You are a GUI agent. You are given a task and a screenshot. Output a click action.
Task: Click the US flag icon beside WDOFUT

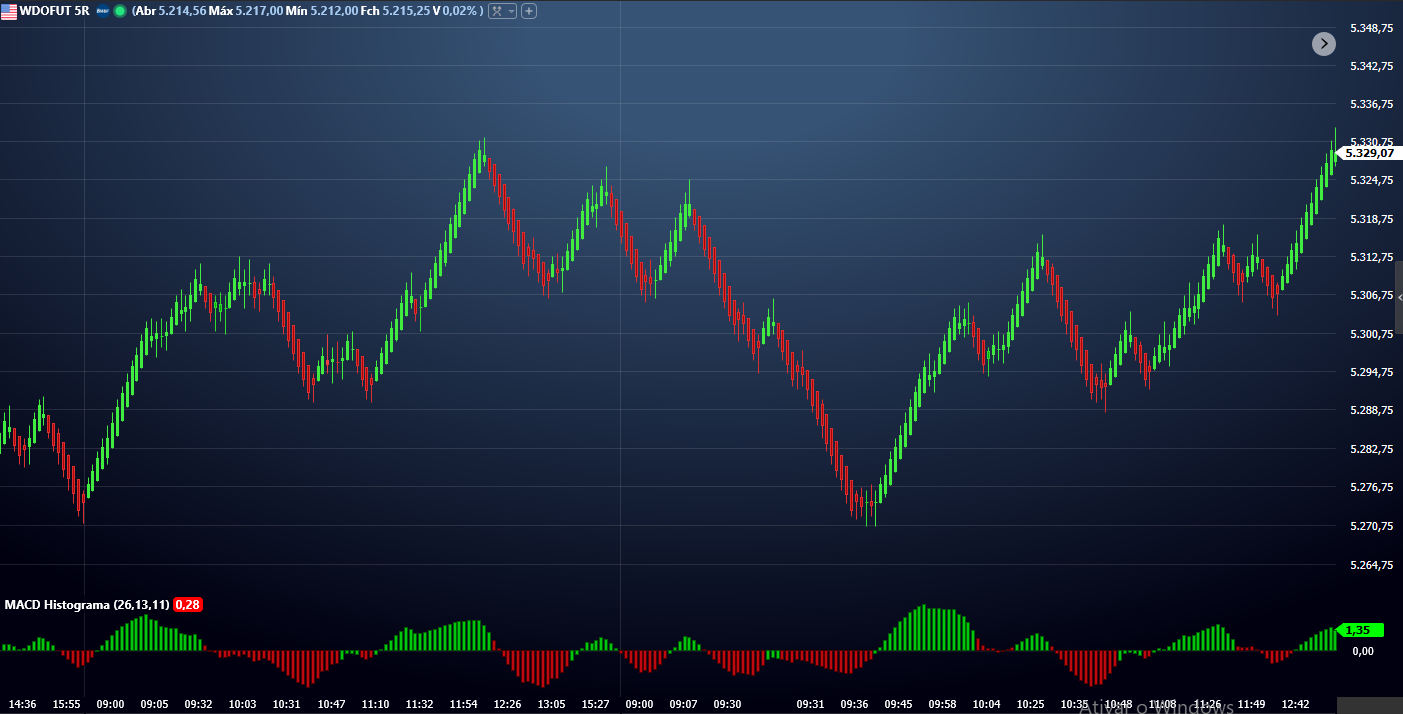(x=9, y=10)
